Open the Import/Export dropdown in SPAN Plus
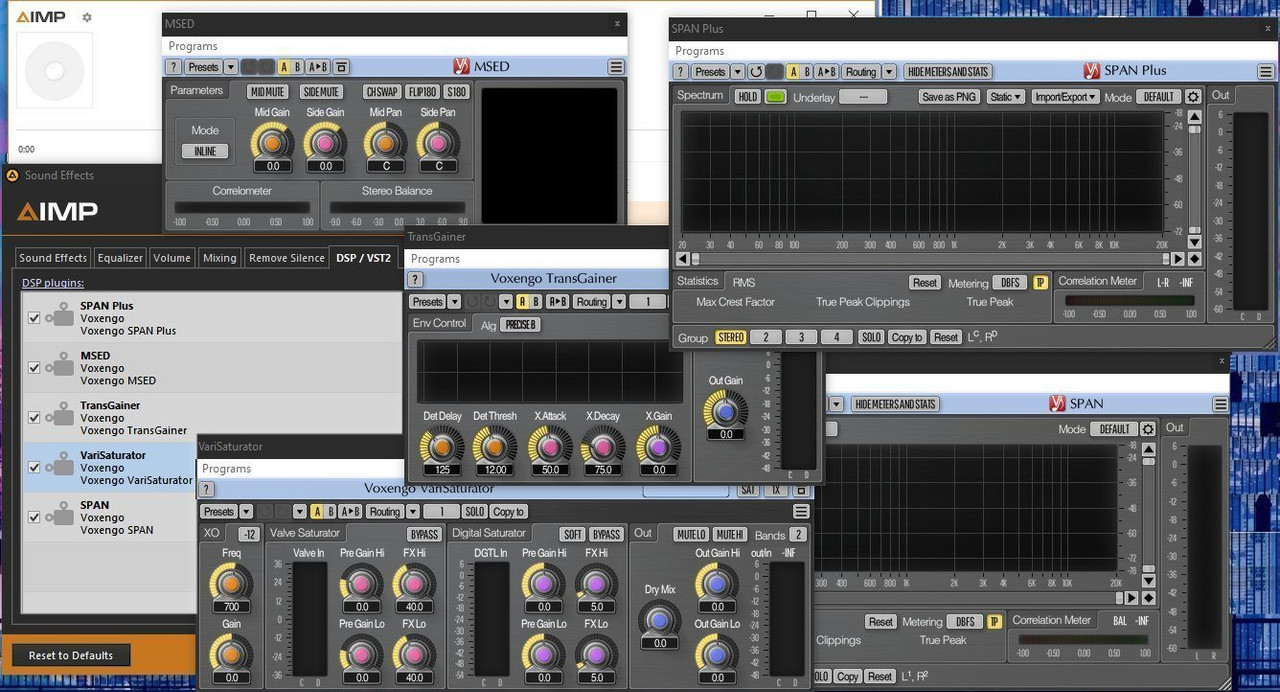The image size is (1280, 692). tap(1065, 97)
